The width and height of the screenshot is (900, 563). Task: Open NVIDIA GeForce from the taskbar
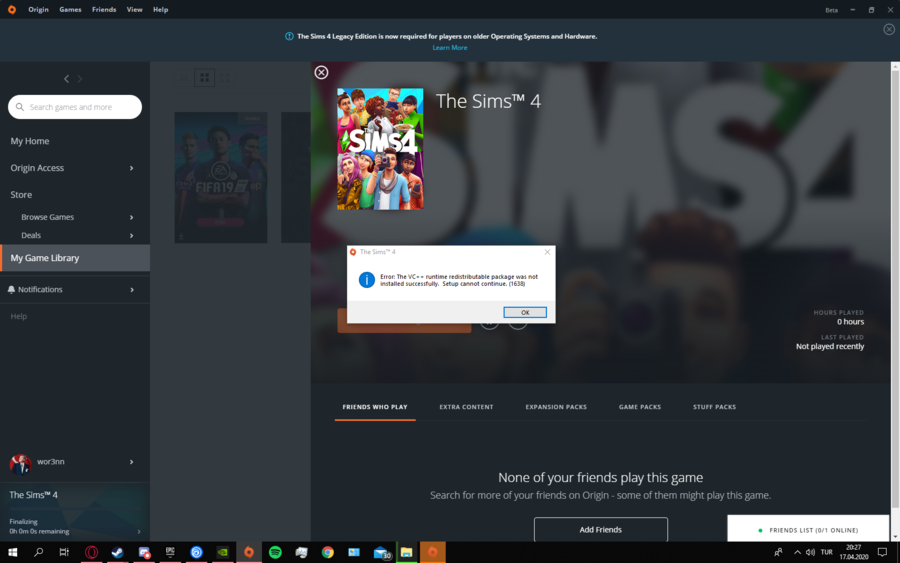(x=223, y=552)
